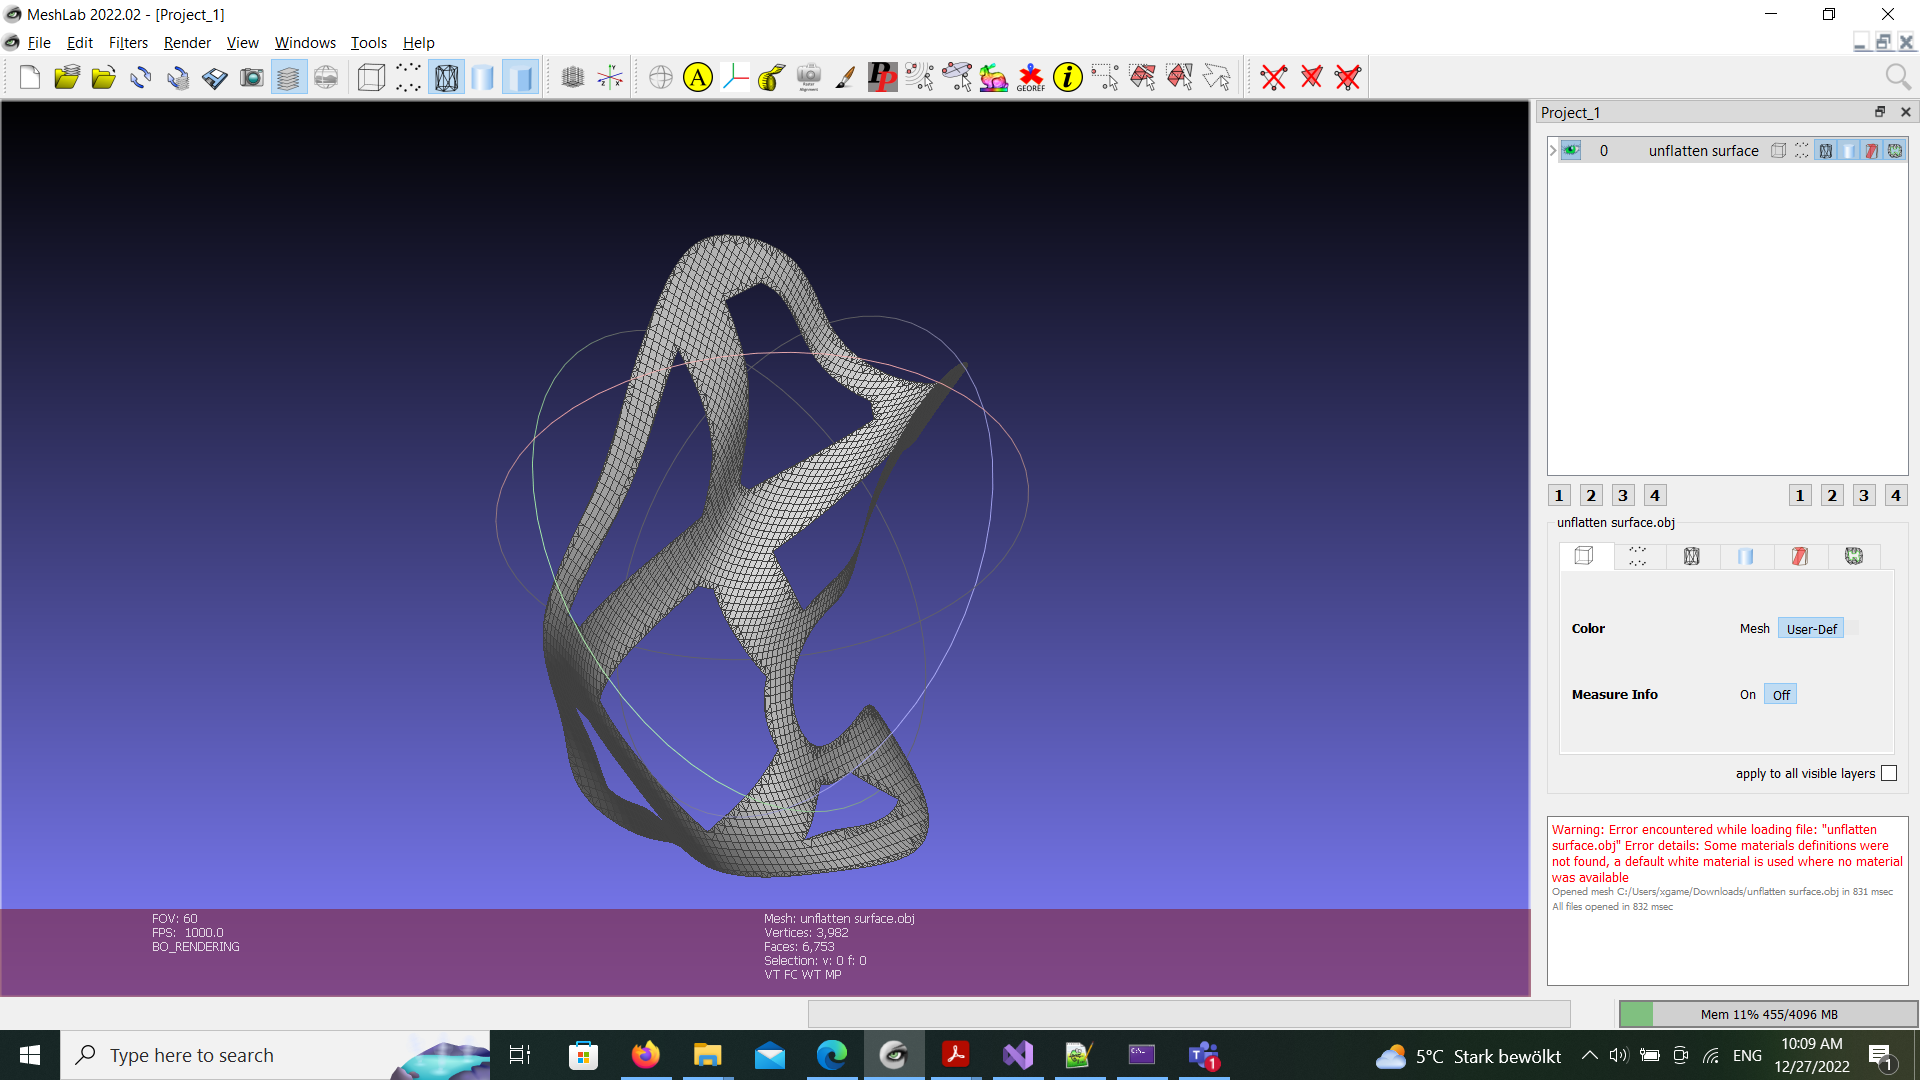Activate the measuring tape tool

pyautogui.click(x=771, y=77)
